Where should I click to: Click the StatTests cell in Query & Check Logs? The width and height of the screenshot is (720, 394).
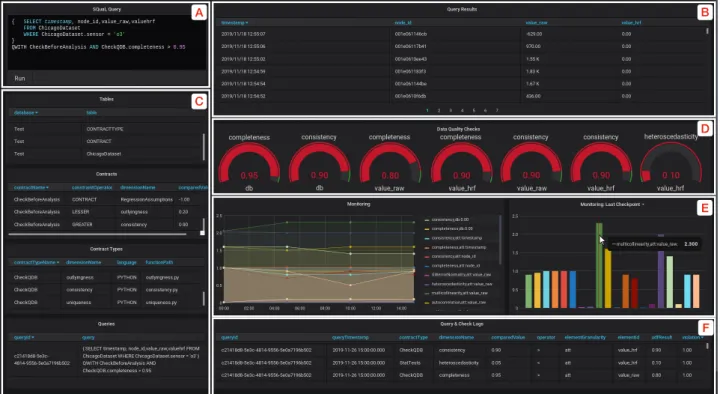coord(410,363)
